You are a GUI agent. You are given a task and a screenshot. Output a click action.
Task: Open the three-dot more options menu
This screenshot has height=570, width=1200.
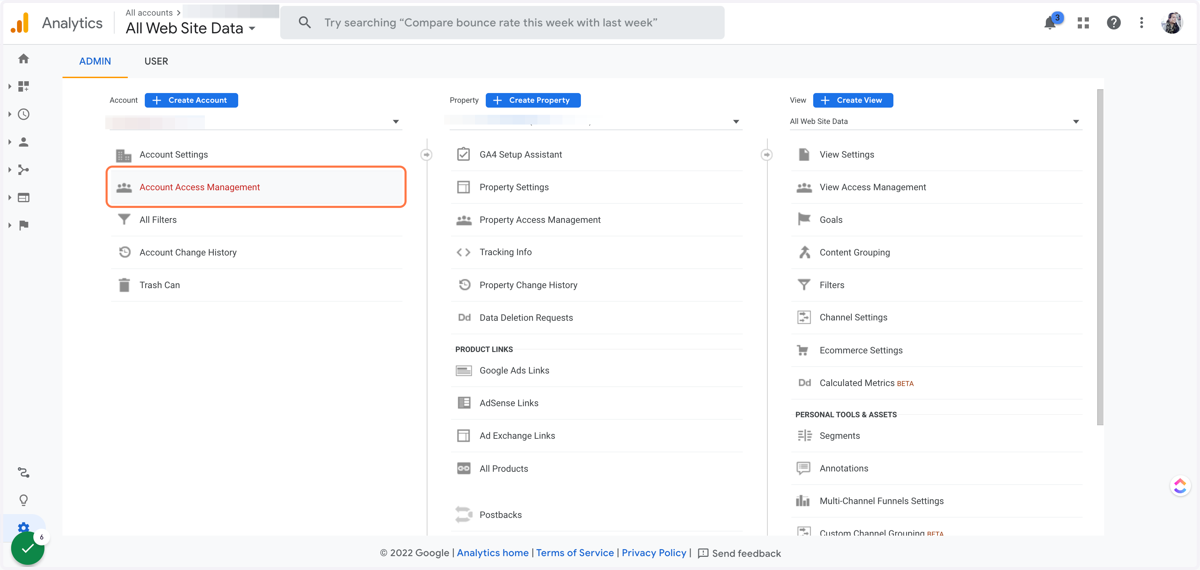(1141, 23)
